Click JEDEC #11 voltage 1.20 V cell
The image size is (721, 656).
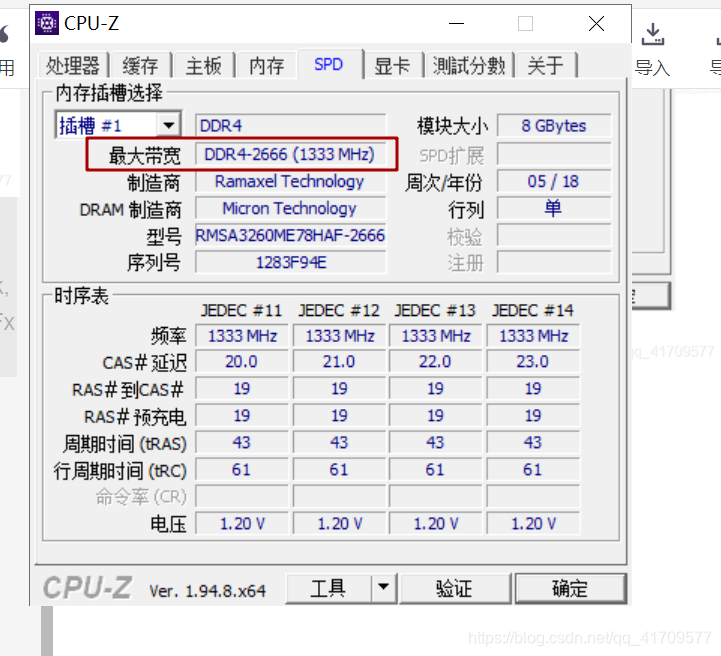click(242, 524)
